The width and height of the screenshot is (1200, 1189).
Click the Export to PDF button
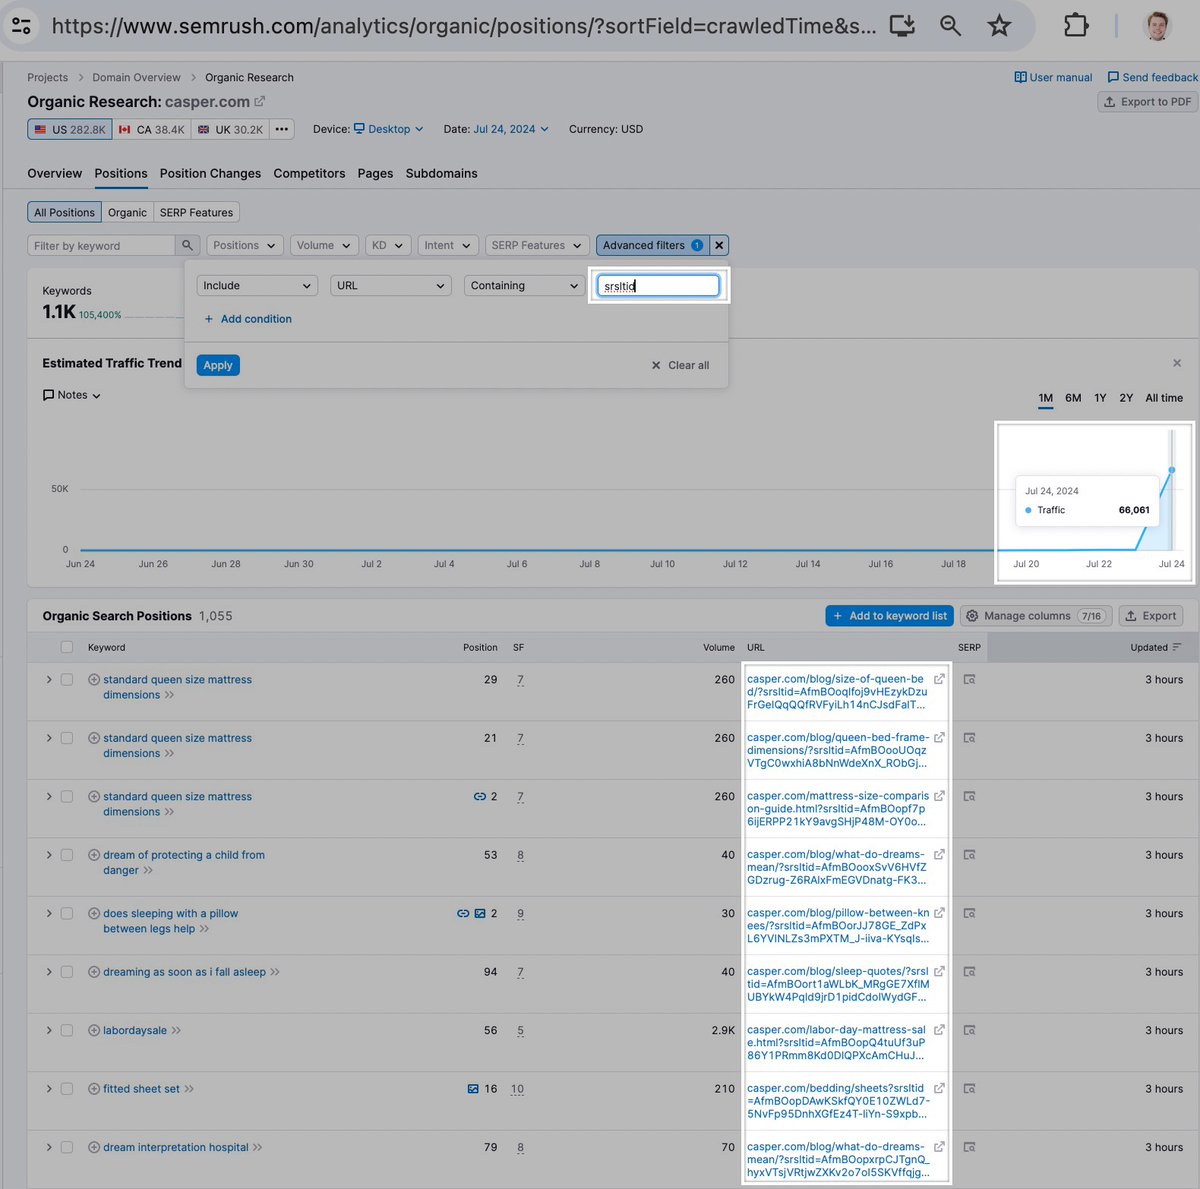coord(1148,102)
